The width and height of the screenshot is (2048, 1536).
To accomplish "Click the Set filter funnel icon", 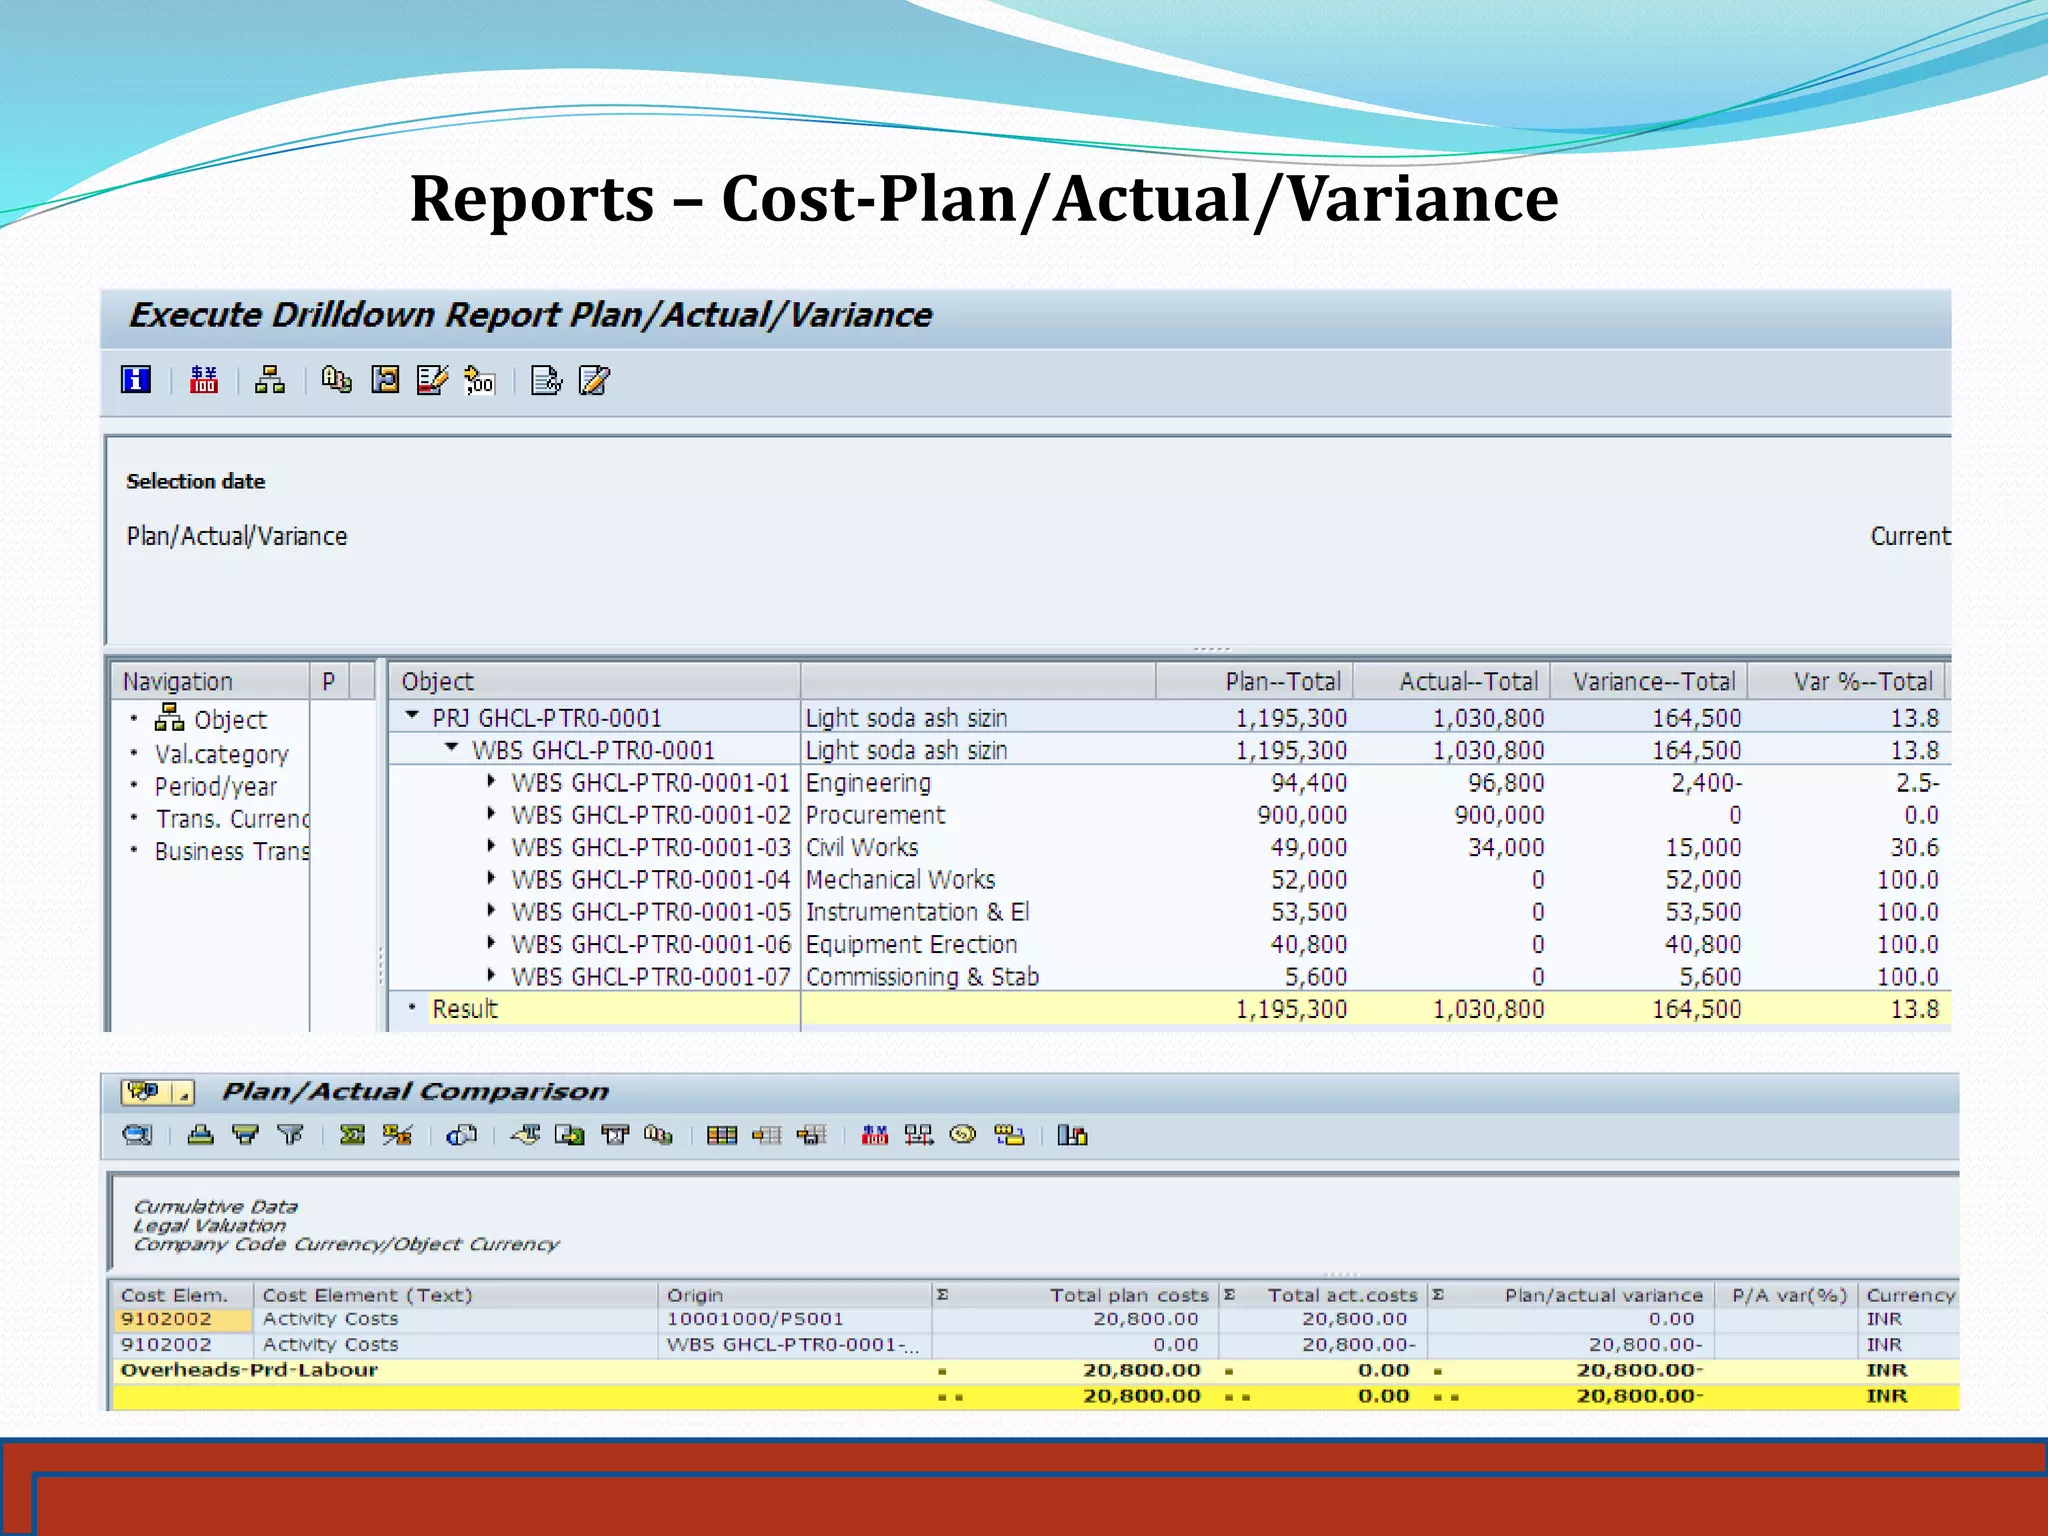I will coord(290,1135).
